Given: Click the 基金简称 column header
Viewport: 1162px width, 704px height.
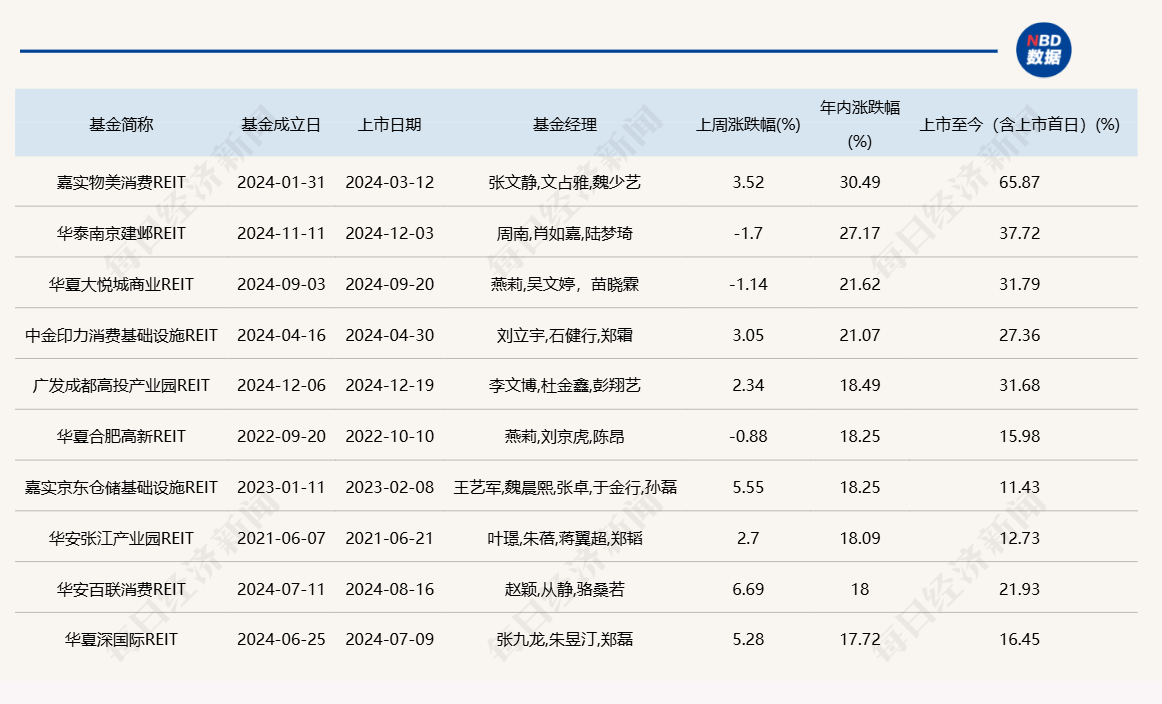Looking at the screenshot, I should [x=121, y=125].
